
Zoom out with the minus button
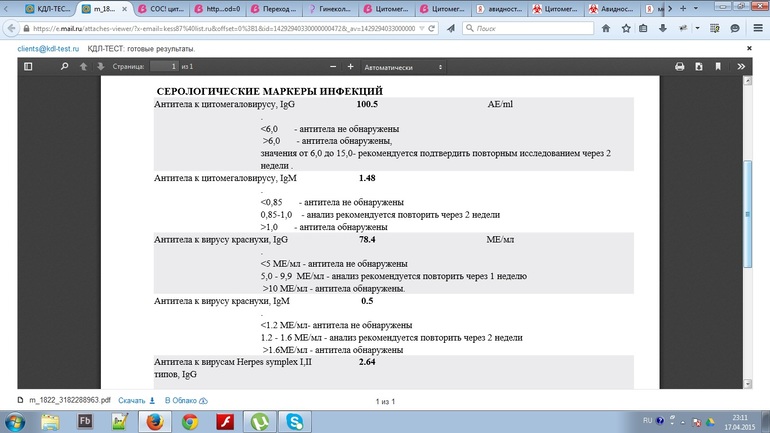333,66
